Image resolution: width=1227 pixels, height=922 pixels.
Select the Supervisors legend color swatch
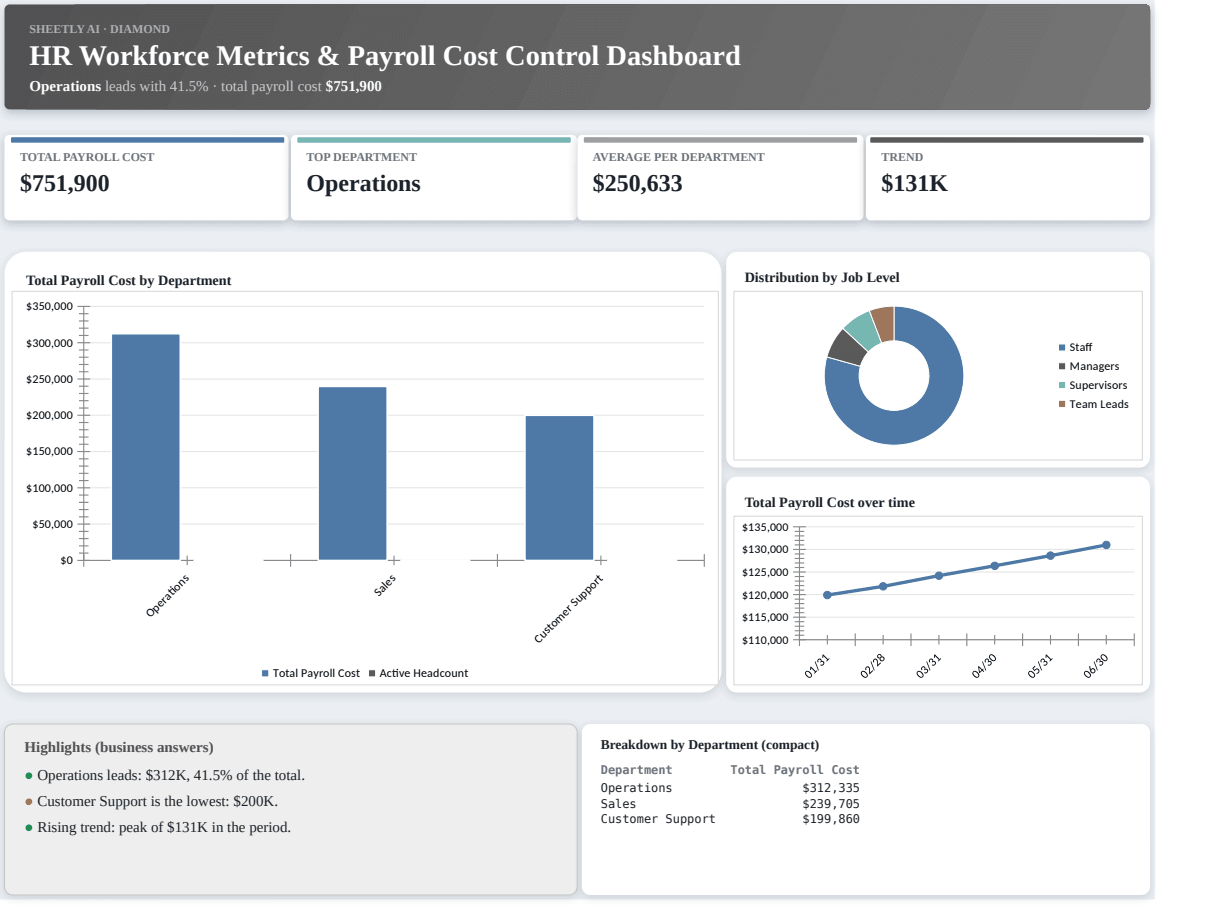point(1062,385)
